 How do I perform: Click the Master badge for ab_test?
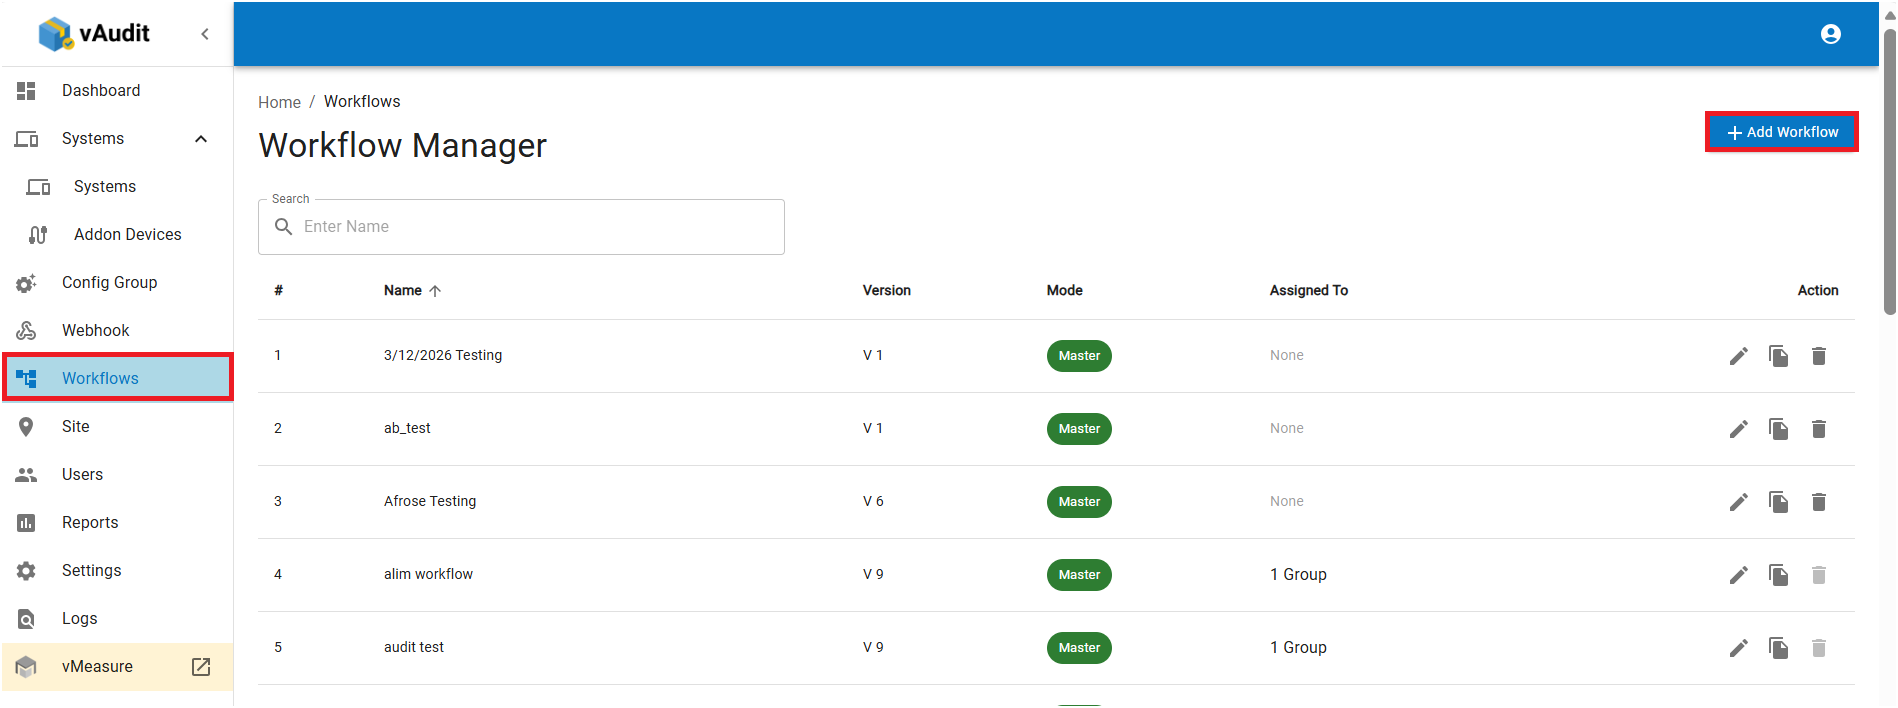pos(1079,429)
